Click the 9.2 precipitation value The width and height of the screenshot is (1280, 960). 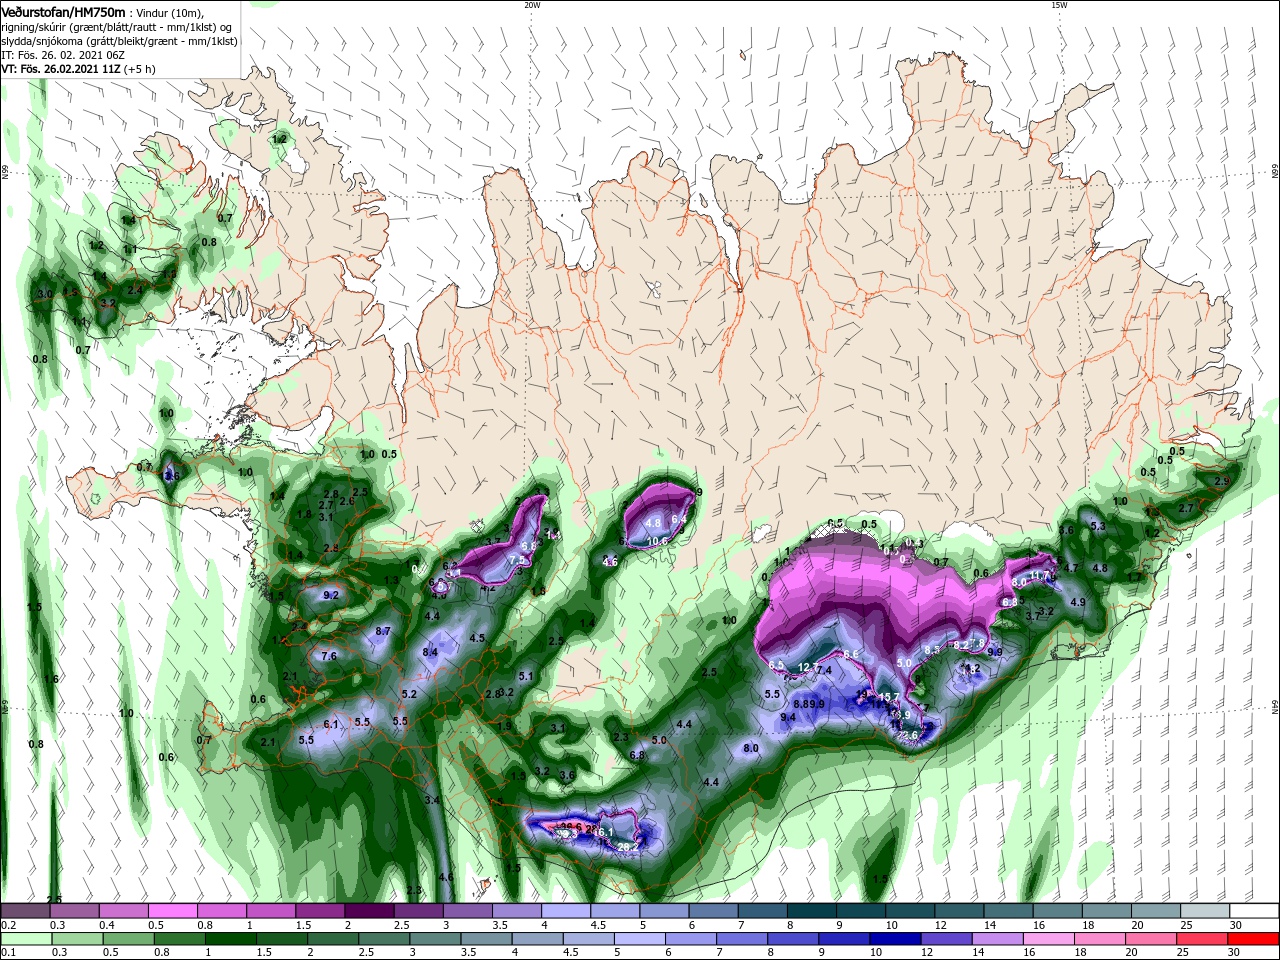[x=332, y=595]
